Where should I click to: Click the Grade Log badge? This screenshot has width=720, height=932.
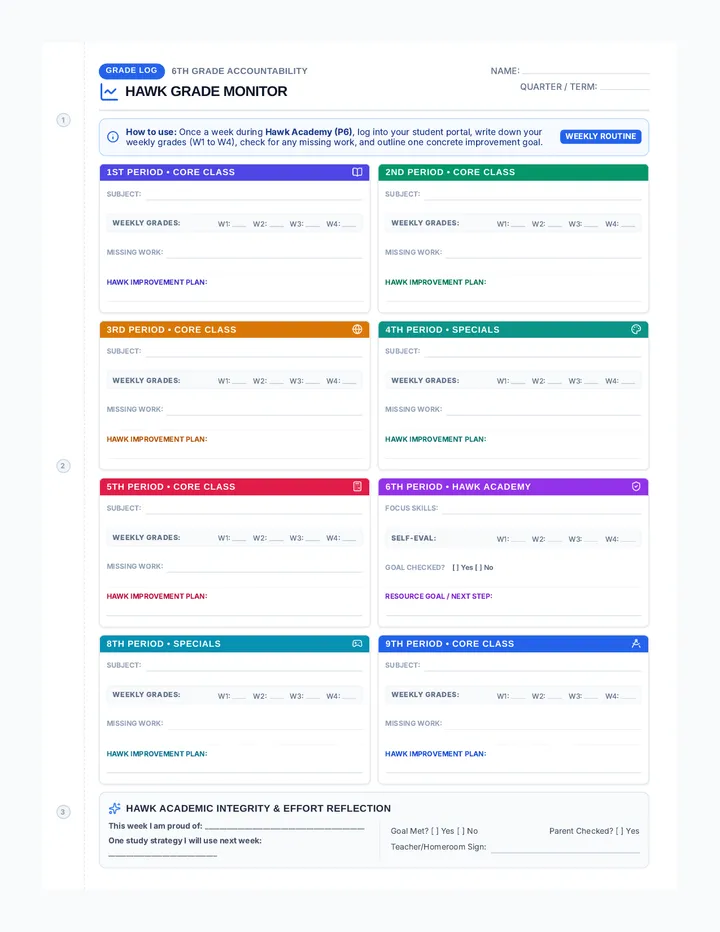pos(131,71)
